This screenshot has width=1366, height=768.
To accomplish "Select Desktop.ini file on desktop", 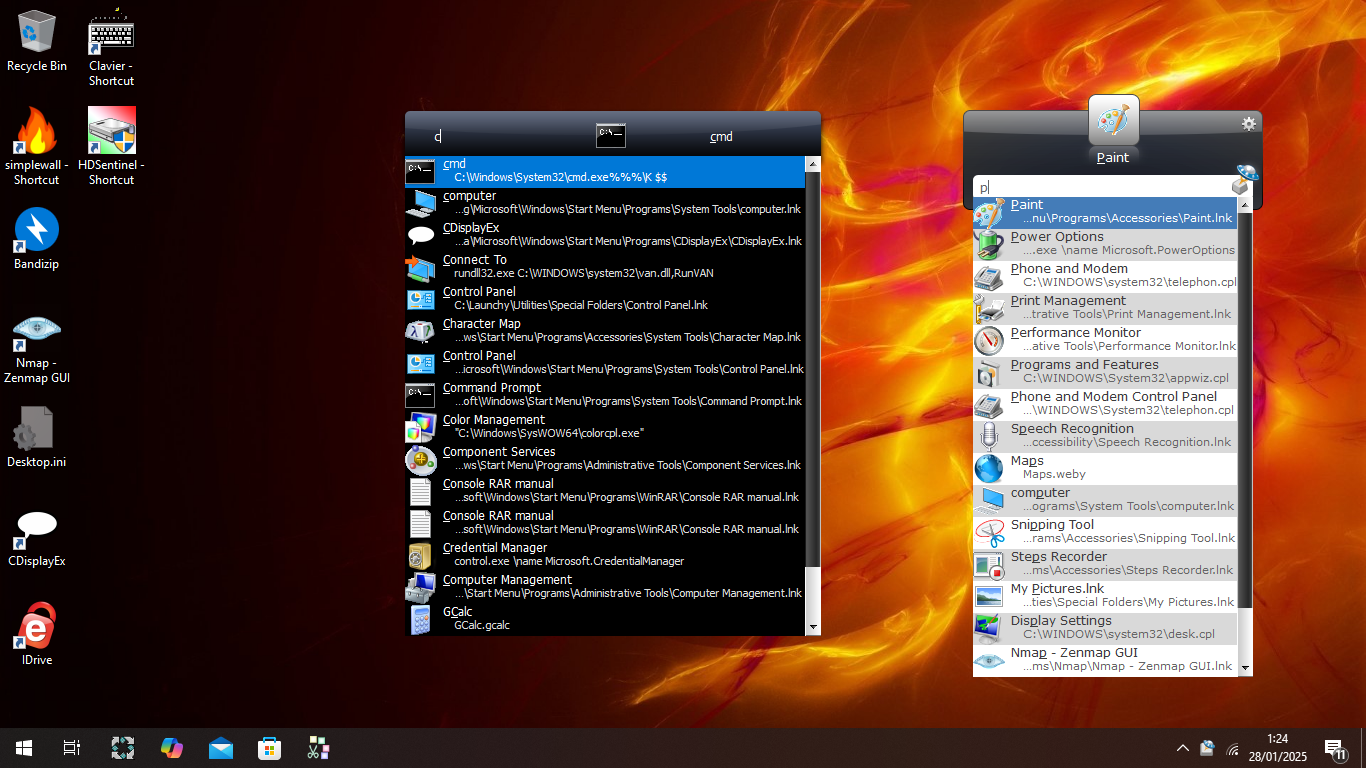I will pyautogui.click(x=37, y=437).
